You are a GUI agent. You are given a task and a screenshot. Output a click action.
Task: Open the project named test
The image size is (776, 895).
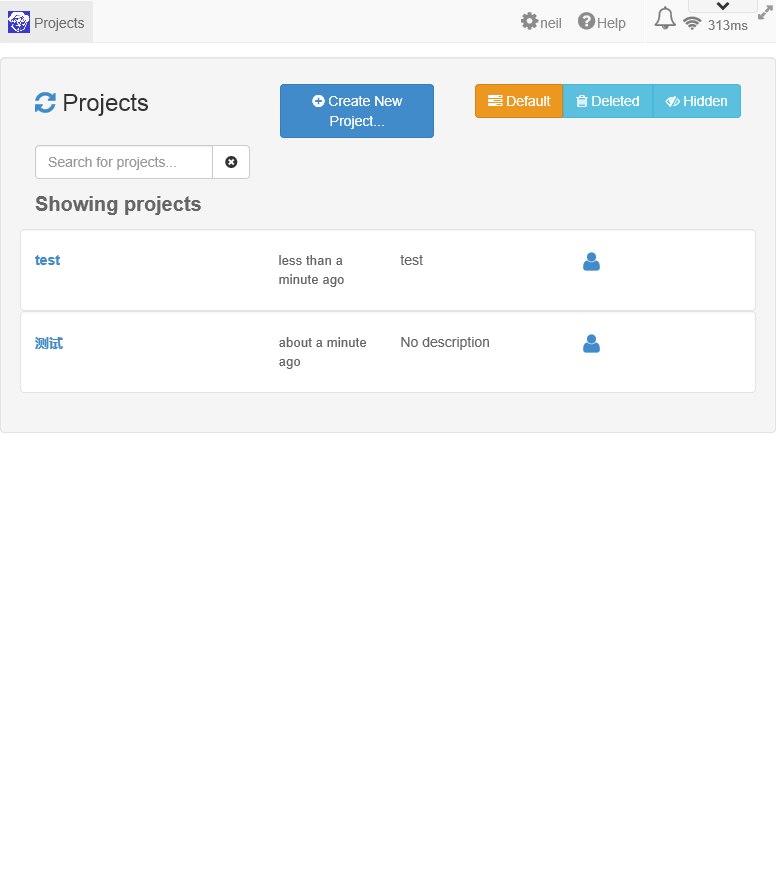(x=47, y=260)
